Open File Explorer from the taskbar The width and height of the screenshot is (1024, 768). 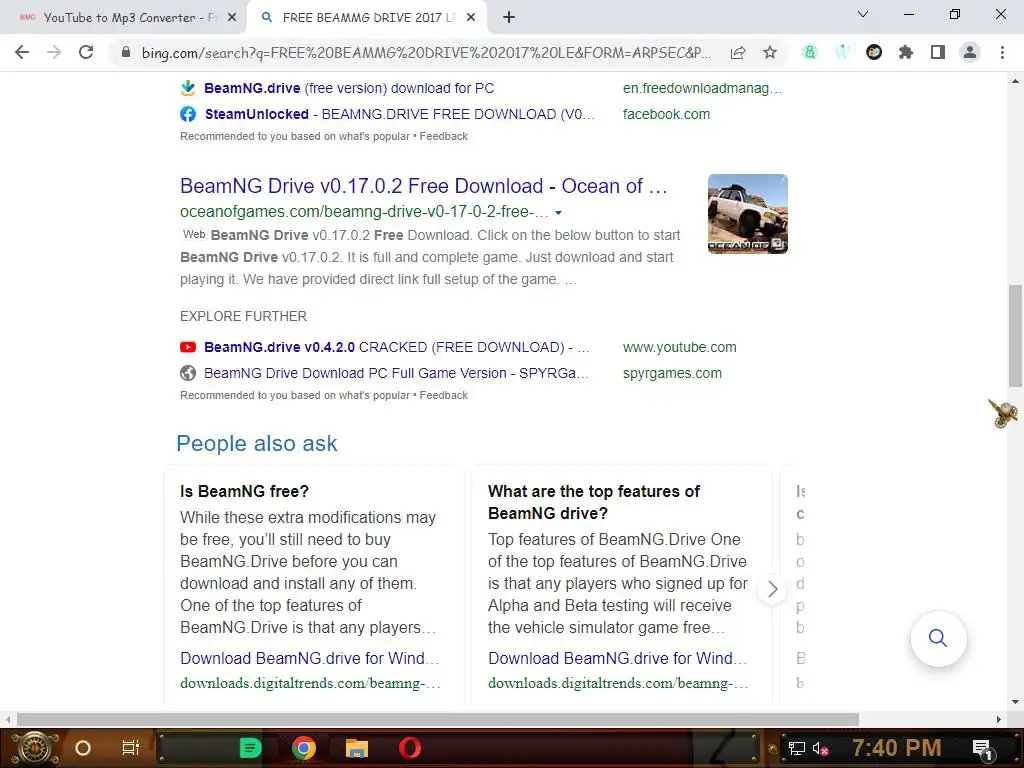[357, 748]
